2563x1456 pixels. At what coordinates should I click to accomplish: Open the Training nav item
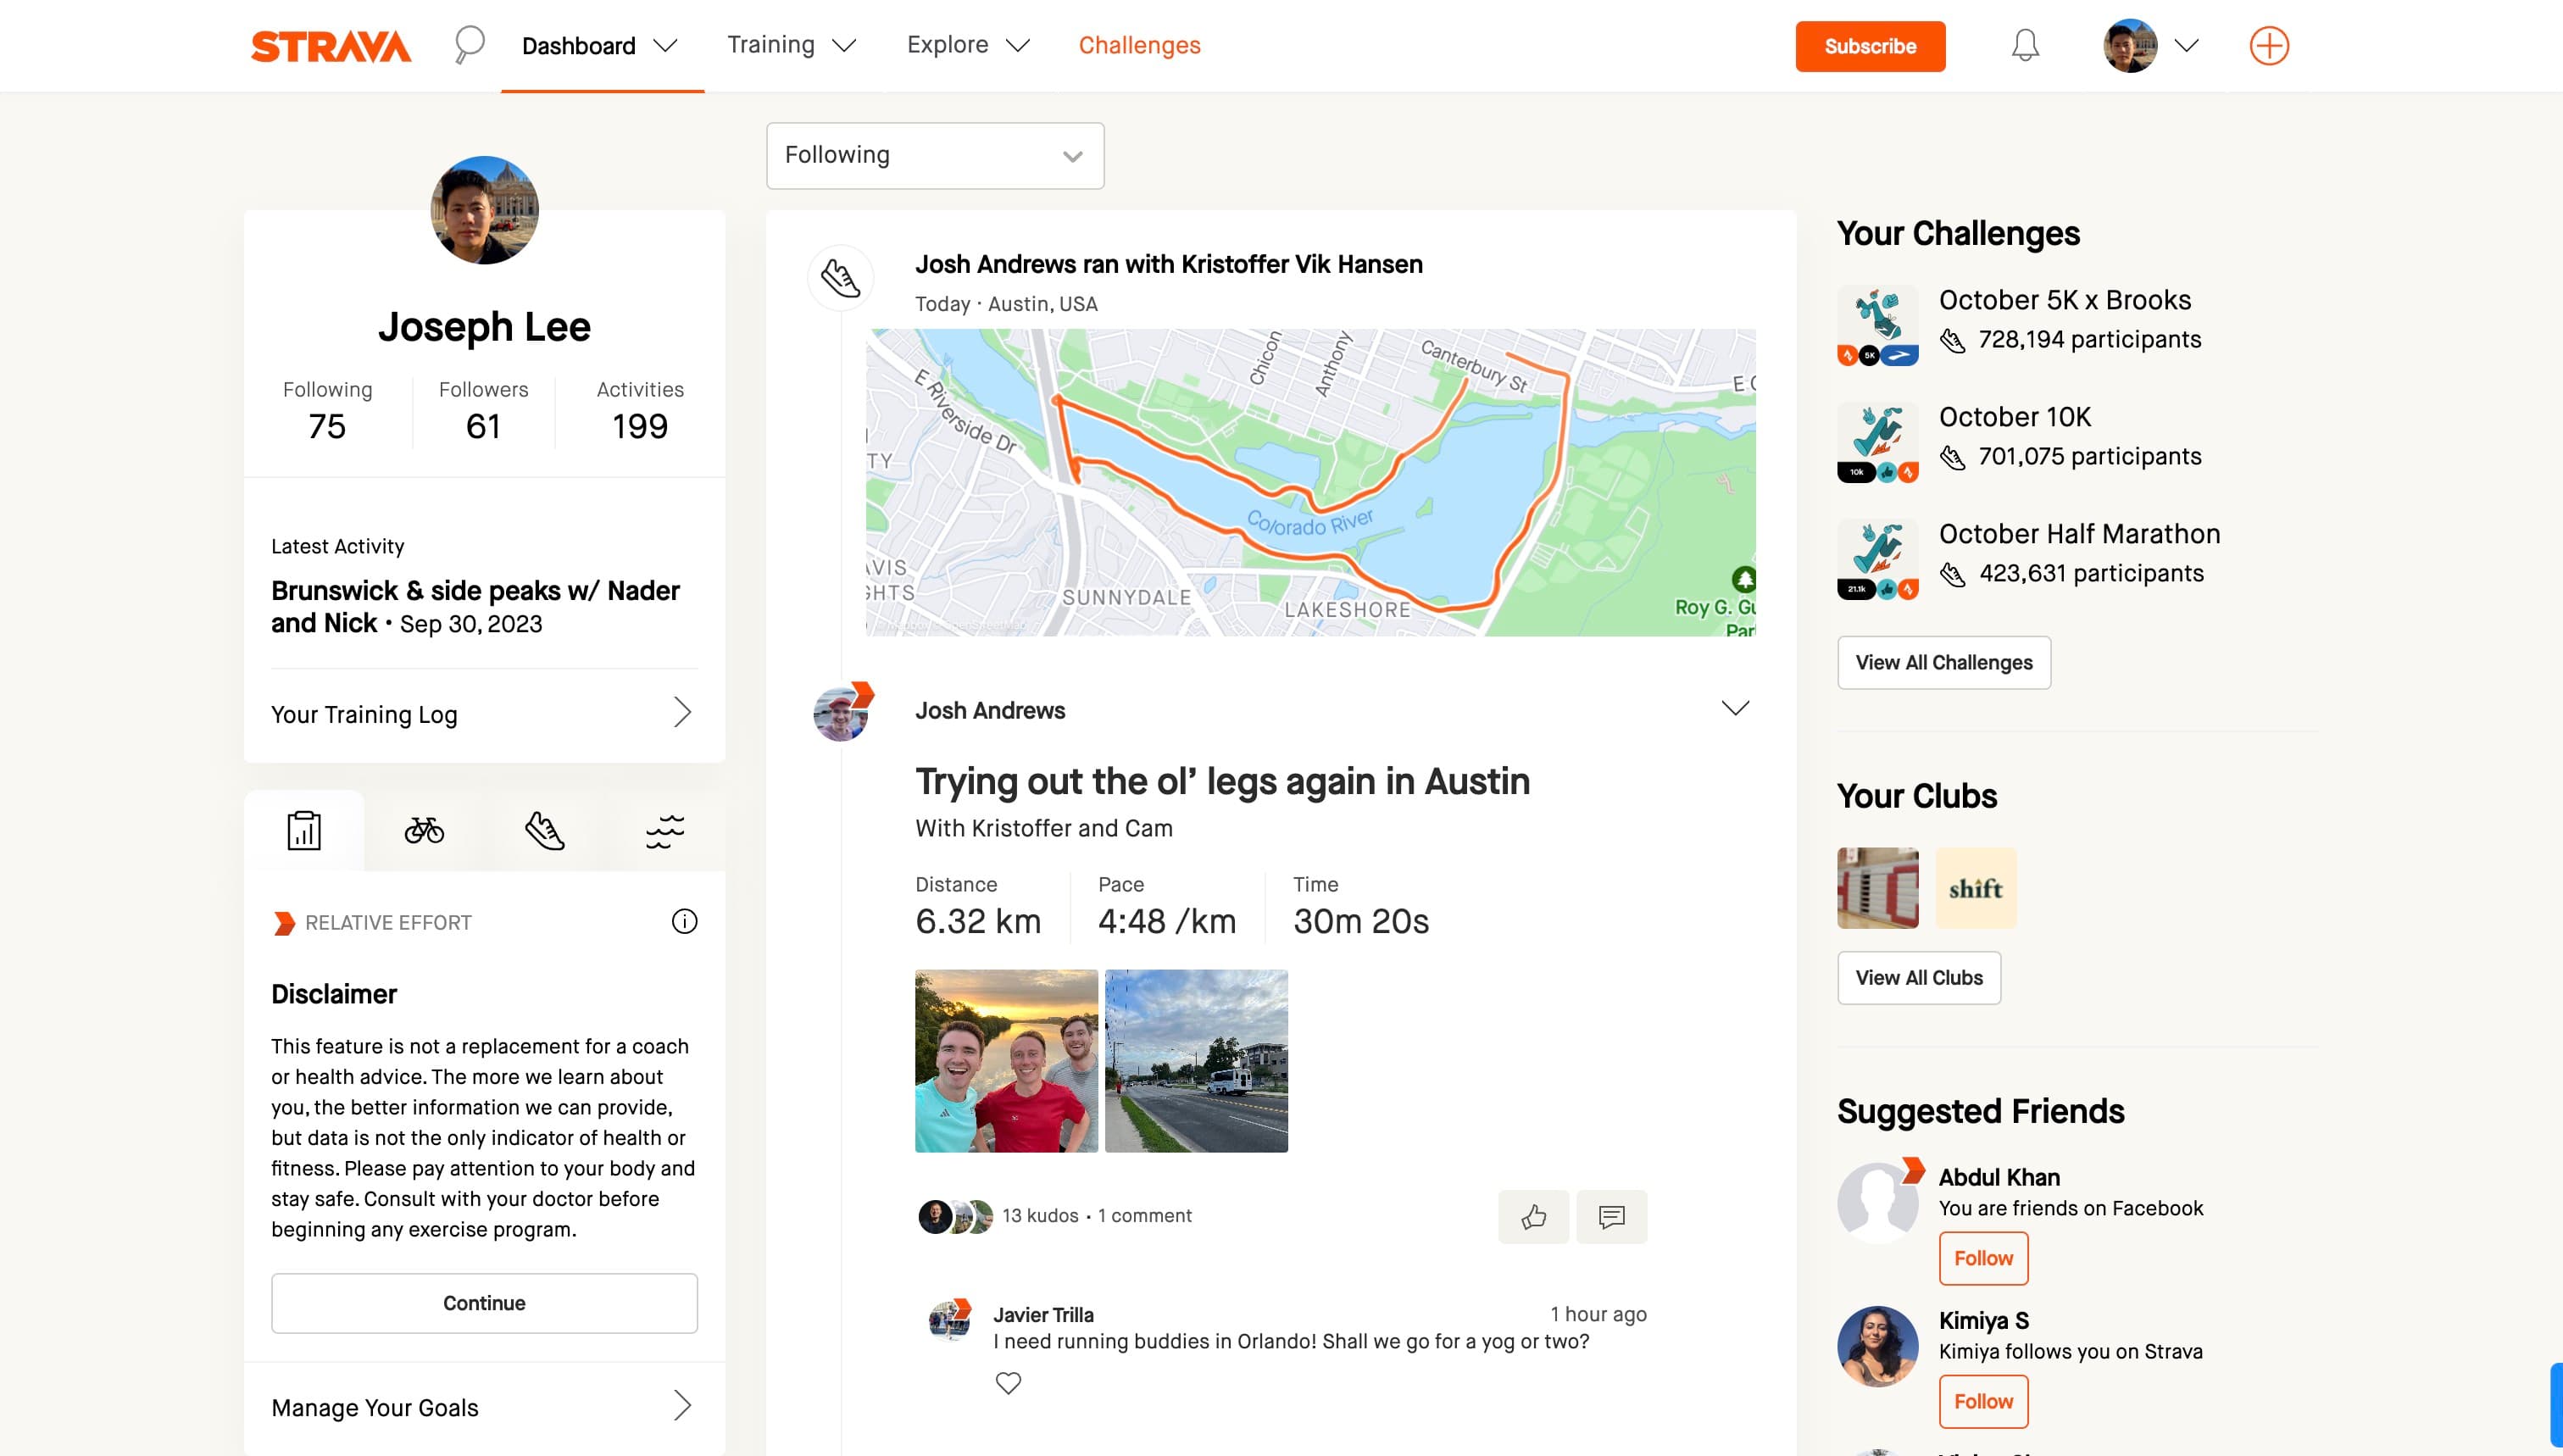click(x=771, y=45)
